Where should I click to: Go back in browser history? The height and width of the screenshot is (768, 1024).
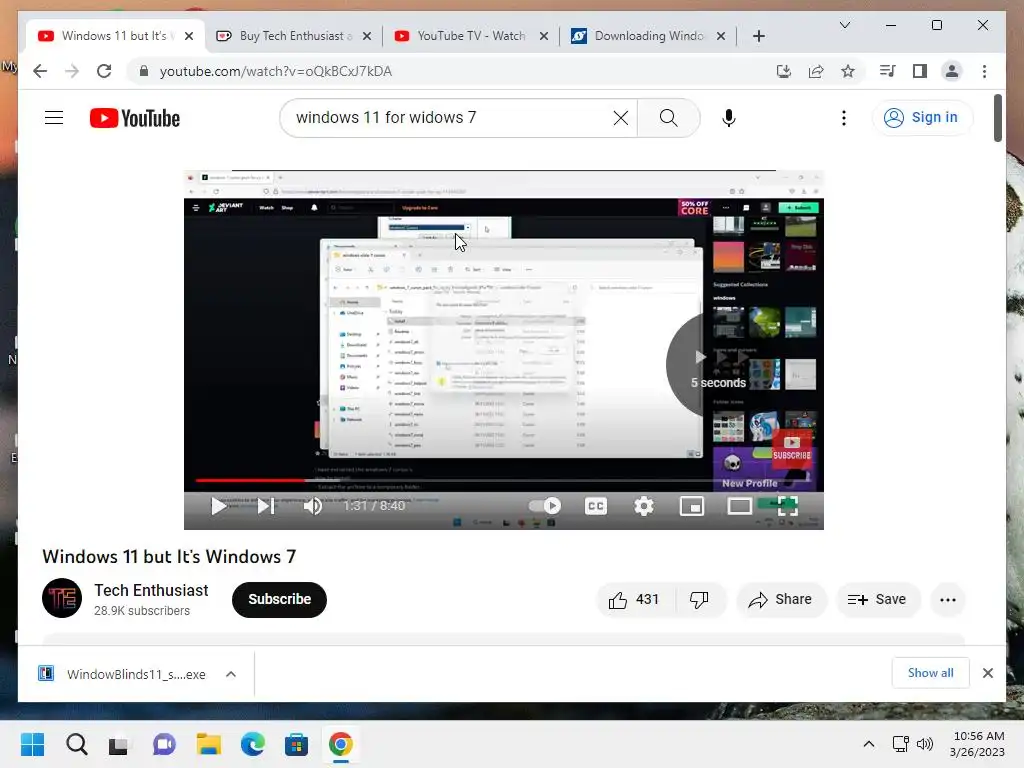click(x=40, y=71)
